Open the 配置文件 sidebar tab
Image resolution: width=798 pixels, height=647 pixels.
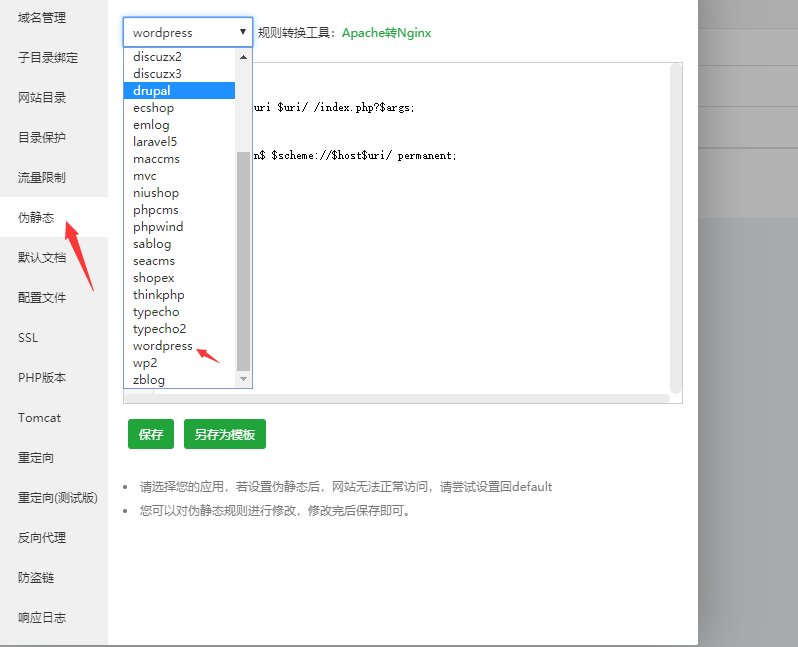(x=53, y=297)
